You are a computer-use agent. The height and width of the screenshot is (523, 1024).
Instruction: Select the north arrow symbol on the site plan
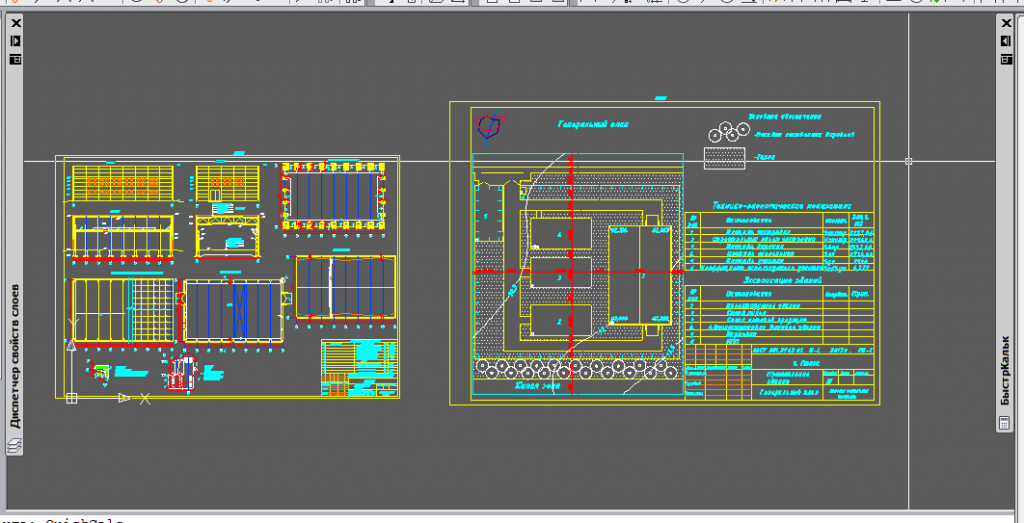[490, 127]
